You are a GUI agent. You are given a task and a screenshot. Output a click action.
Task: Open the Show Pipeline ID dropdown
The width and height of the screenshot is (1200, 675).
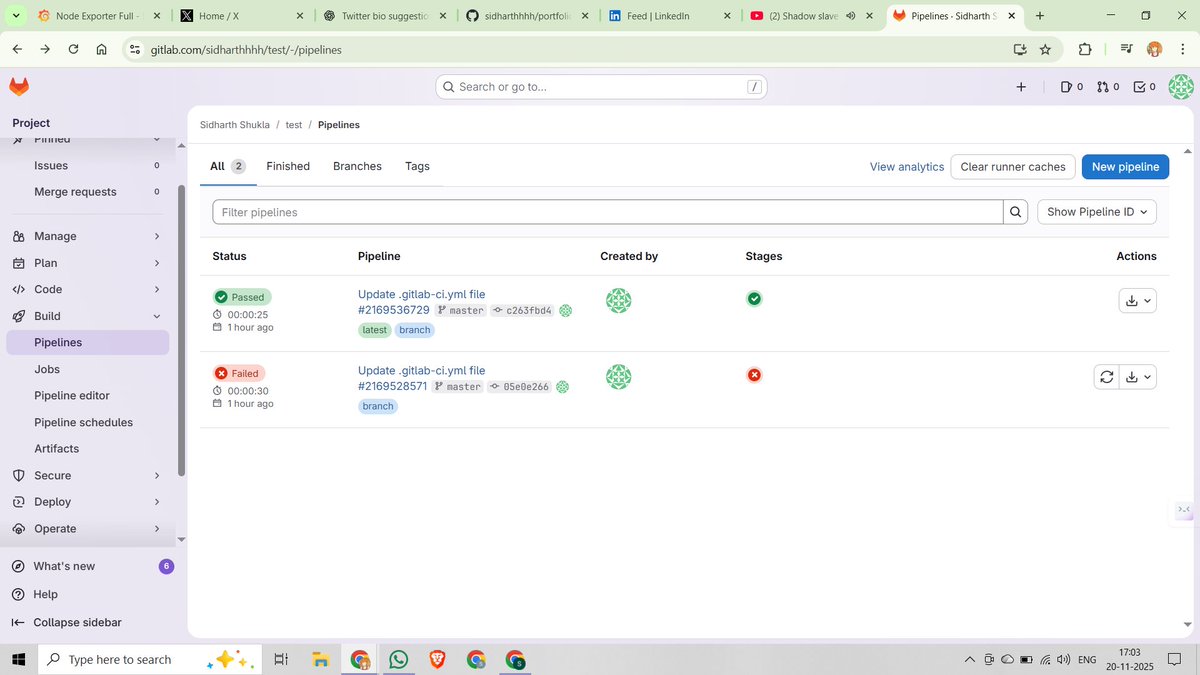coord(1096,211)
